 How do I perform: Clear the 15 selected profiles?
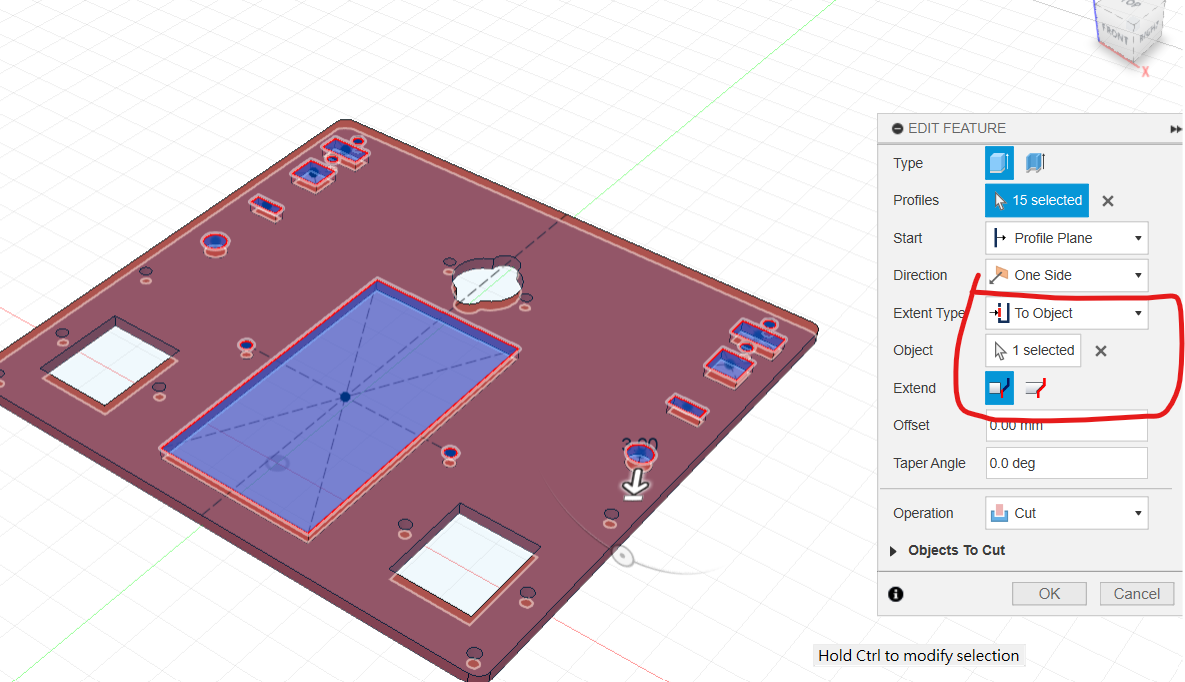[1108, 201]
